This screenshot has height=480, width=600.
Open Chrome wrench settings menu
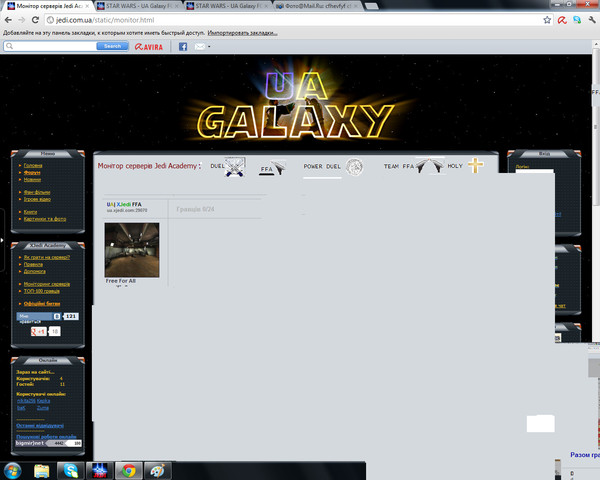click(x=592, y=20)
